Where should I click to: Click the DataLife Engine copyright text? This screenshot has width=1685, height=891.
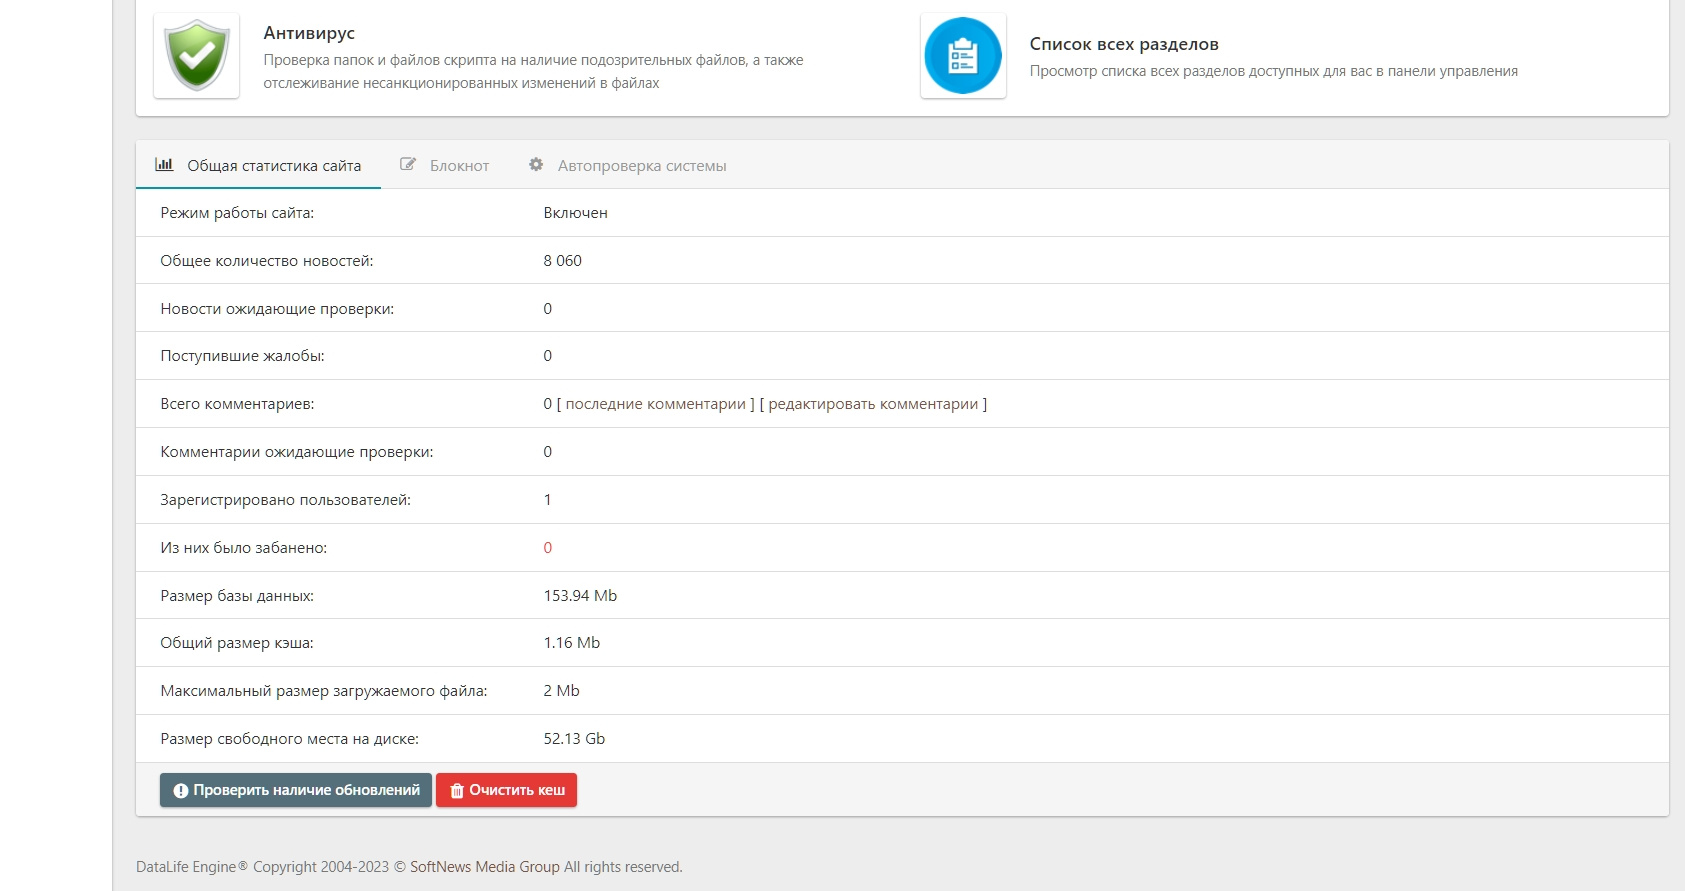click(409, 867)
